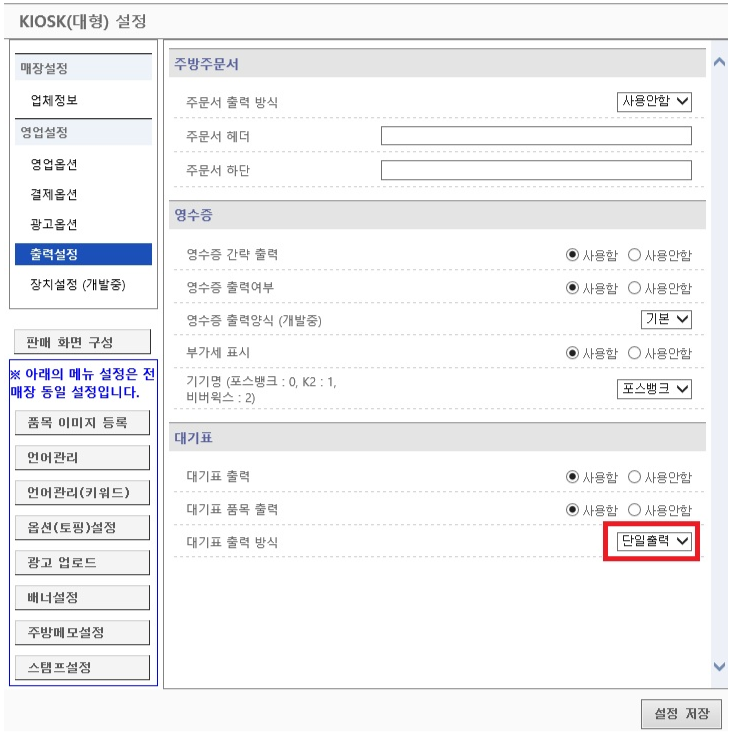
Task: Select 사용함 for 대기표 품목 출력
Action: click(x=572, y=510)
